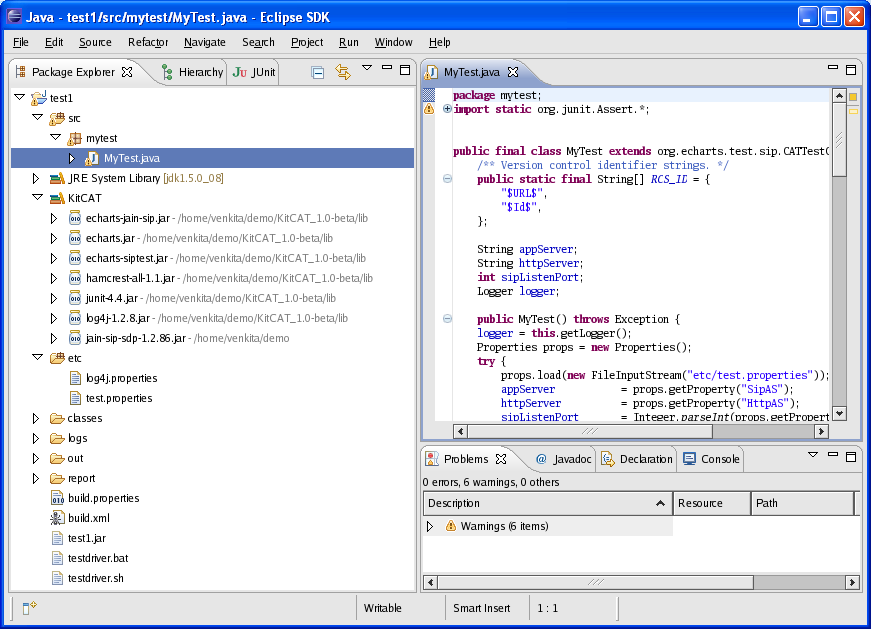
Task: Click build.properties file icon
Action: pos(57,498)
